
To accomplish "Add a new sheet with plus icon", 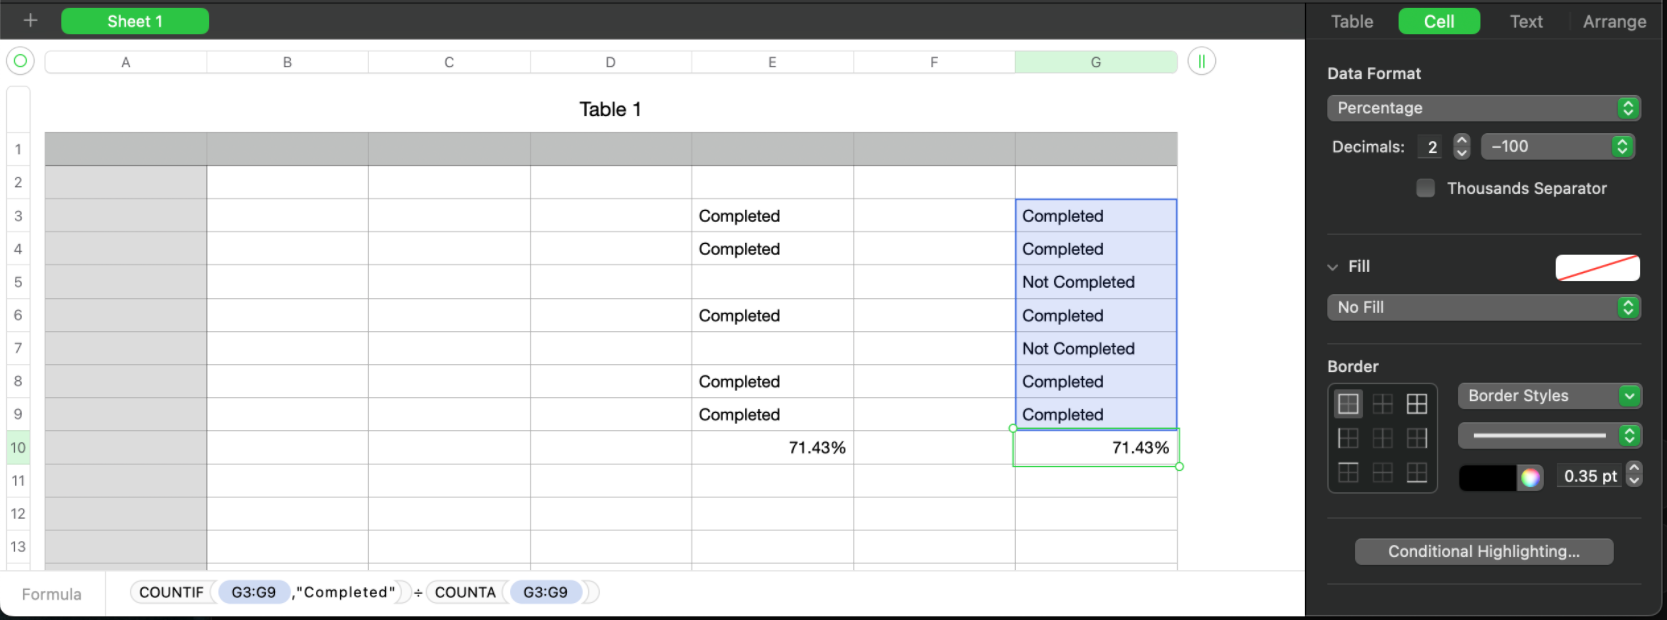I will tap(30, 21).
